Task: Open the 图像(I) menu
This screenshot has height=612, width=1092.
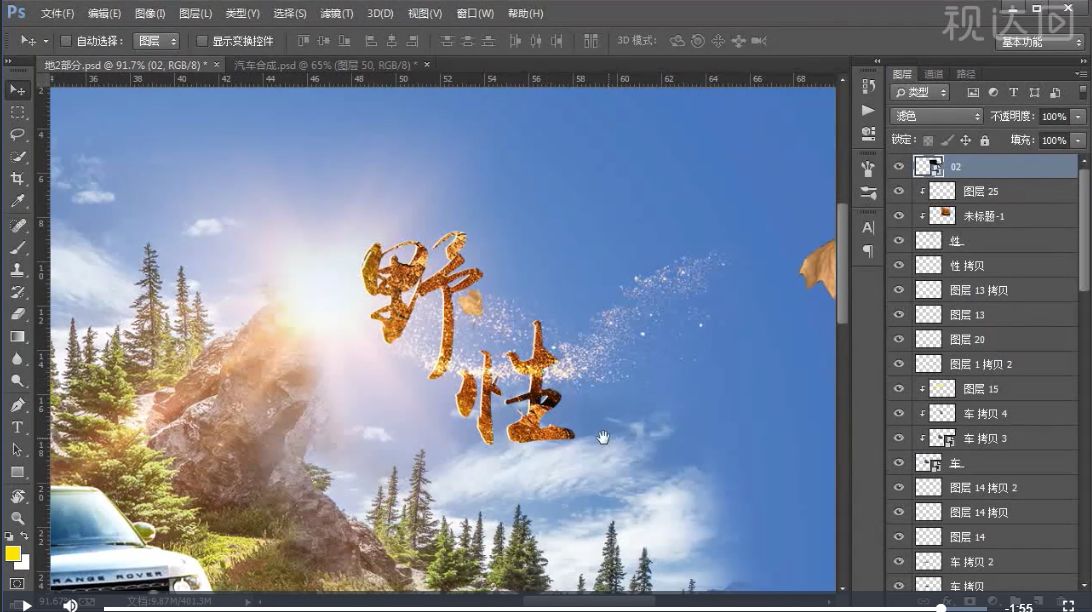Action: click(x=150, y=13)
